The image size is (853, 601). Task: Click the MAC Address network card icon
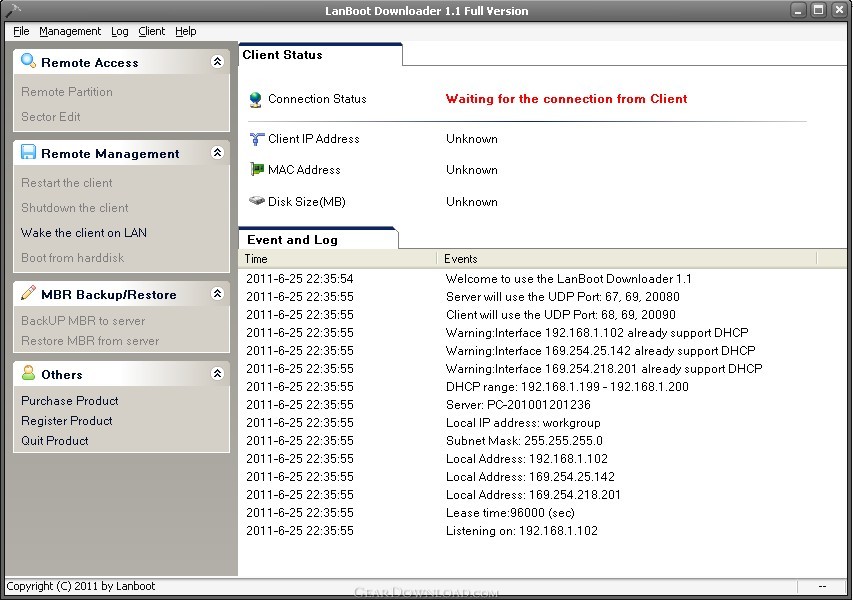(256, 170)
